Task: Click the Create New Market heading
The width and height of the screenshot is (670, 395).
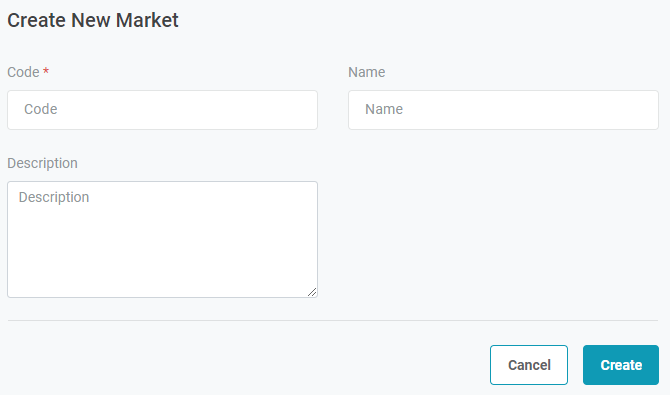Action: [x=93, y=21]
